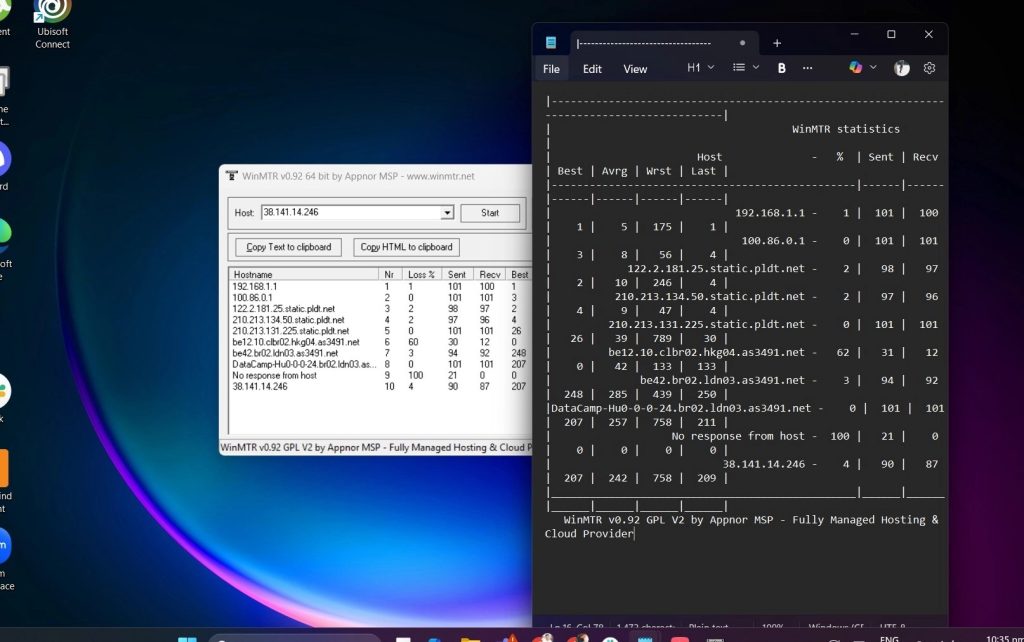Click the WinMTR title bar icon

[231, 176]
